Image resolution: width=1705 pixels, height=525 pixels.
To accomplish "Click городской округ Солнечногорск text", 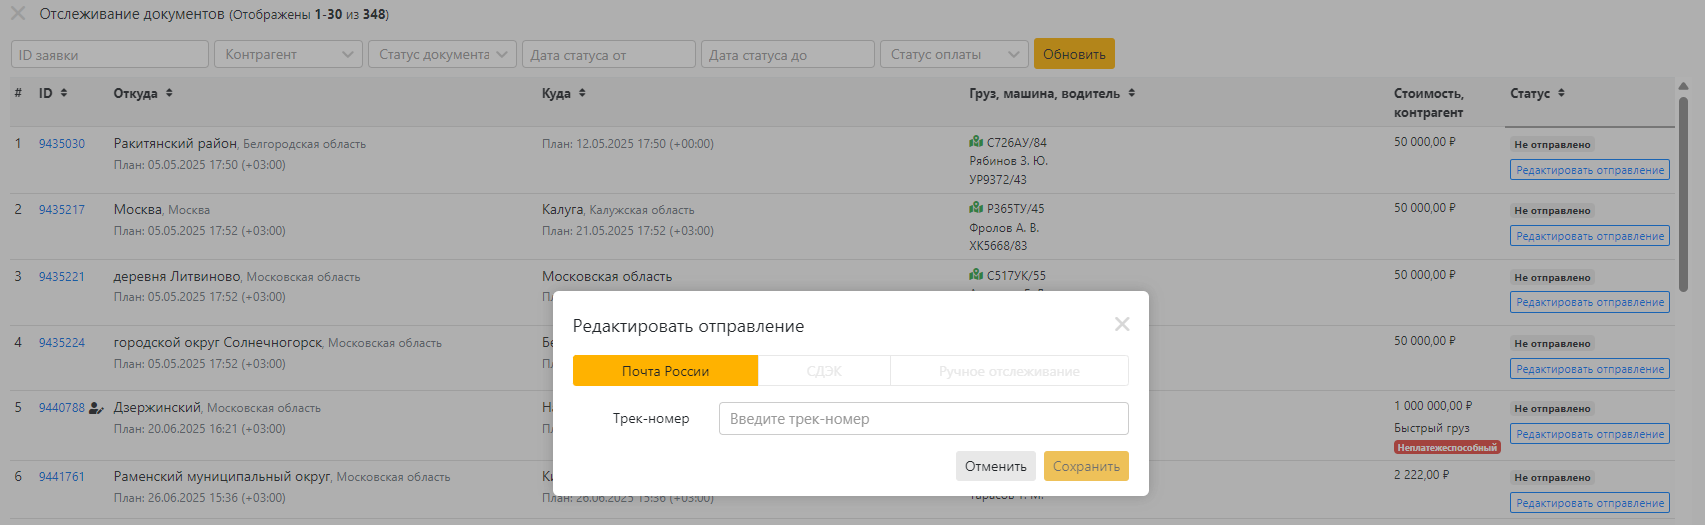I will 218,343.
